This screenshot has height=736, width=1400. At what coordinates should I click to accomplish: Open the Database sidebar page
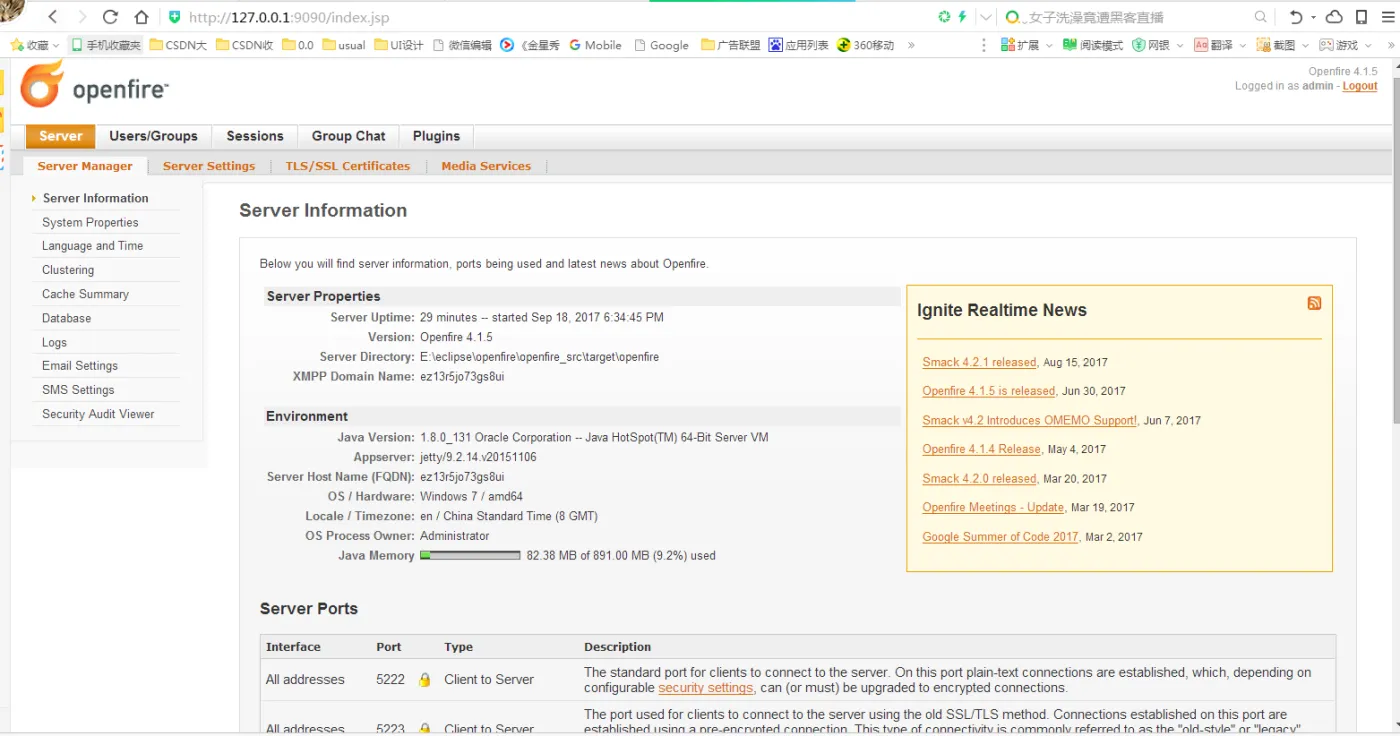pyautogui.click(x=66, y=318)
